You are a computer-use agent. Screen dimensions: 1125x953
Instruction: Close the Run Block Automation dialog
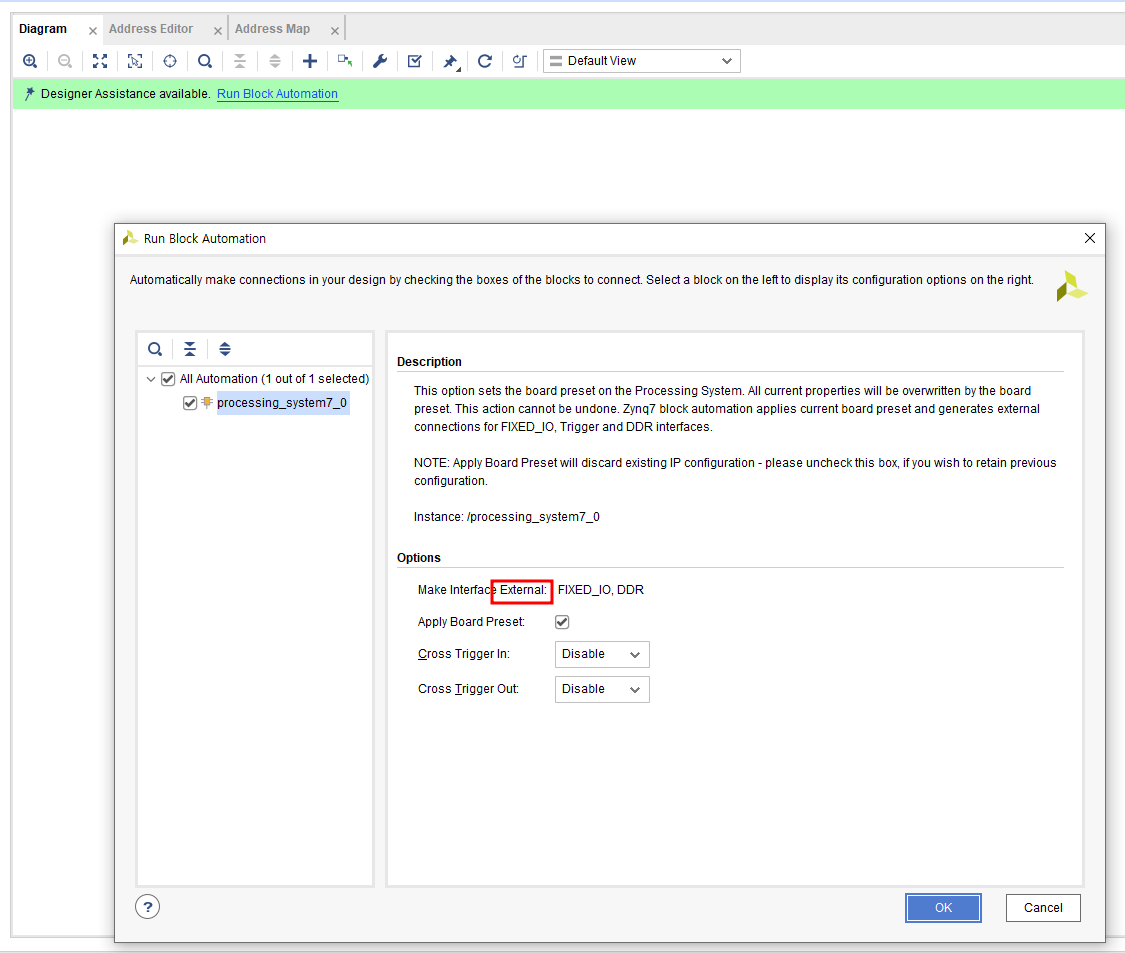point(1090,238)
